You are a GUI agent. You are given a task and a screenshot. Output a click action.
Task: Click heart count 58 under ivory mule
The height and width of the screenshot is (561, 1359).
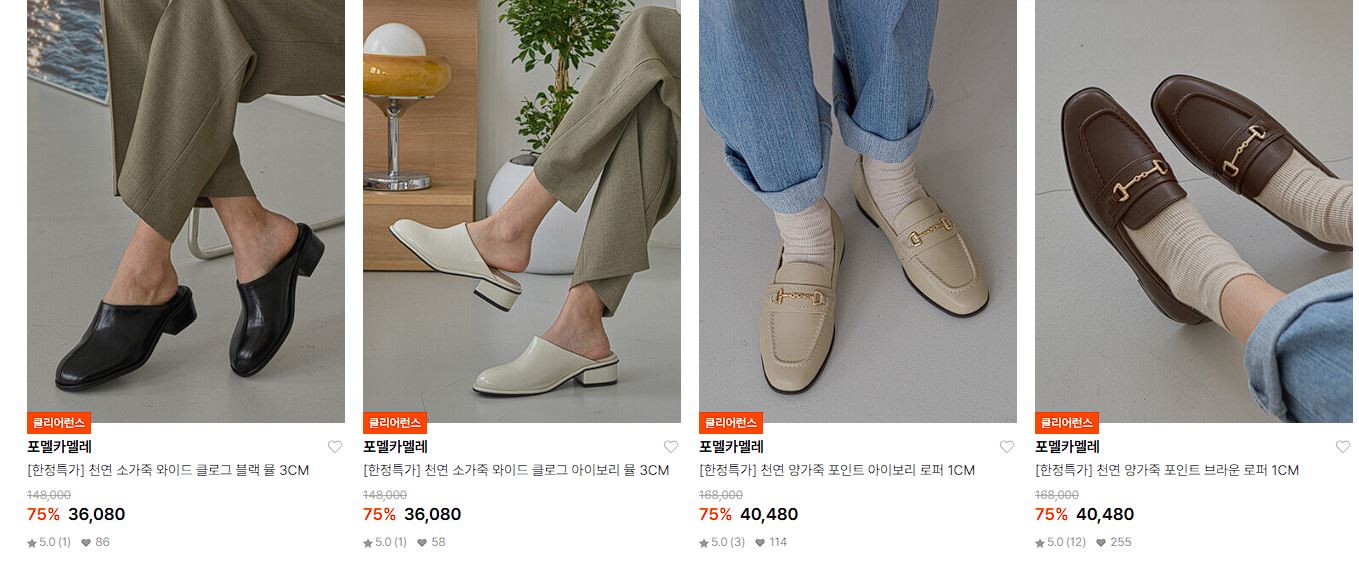(431, 542)
